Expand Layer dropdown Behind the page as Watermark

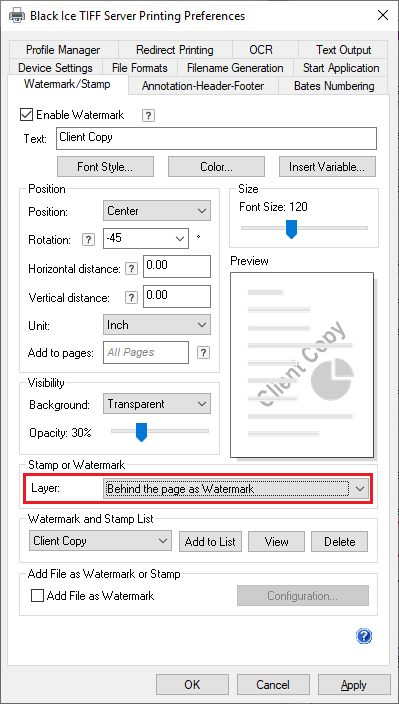[237, 489]
